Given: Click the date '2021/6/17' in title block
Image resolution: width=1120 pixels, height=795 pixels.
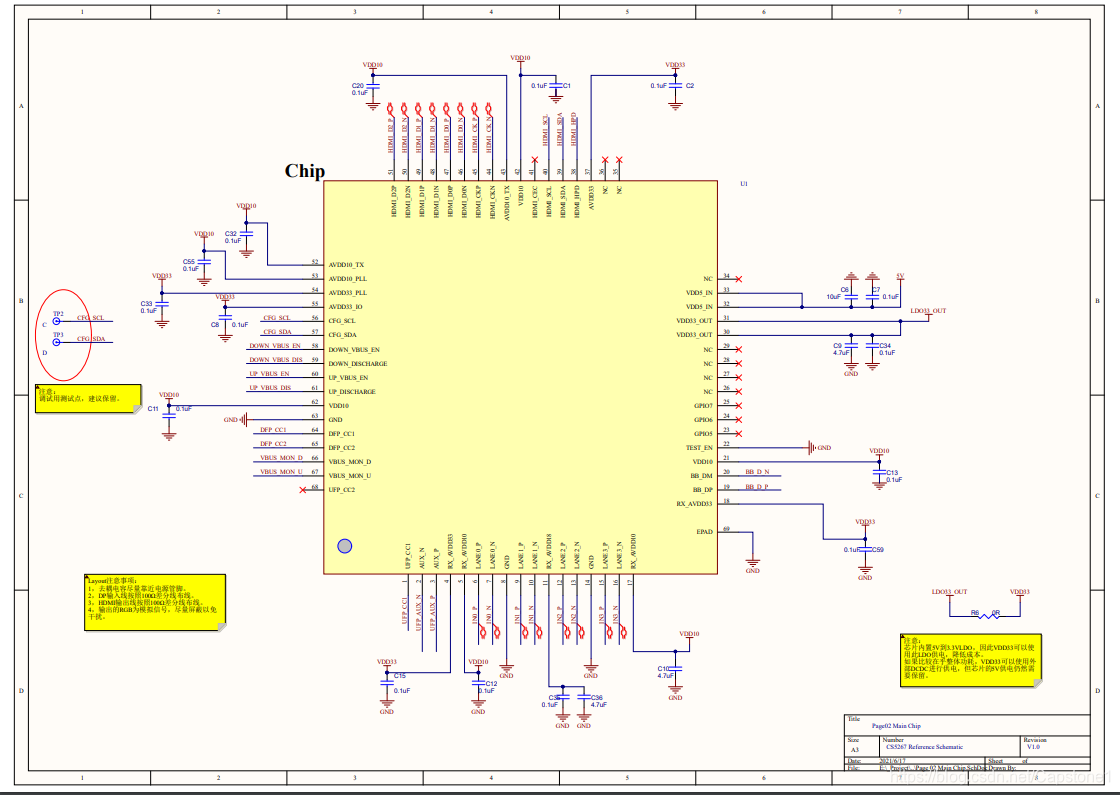Looking at the screenshot, I should pos(891,761).
